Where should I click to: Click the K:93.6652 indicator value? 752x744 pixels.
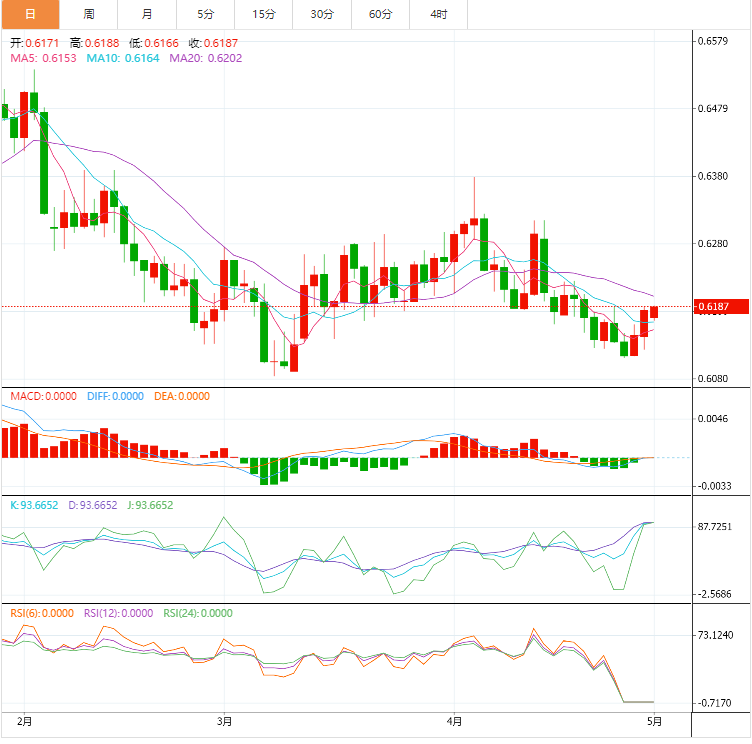(x=34, y=505)
